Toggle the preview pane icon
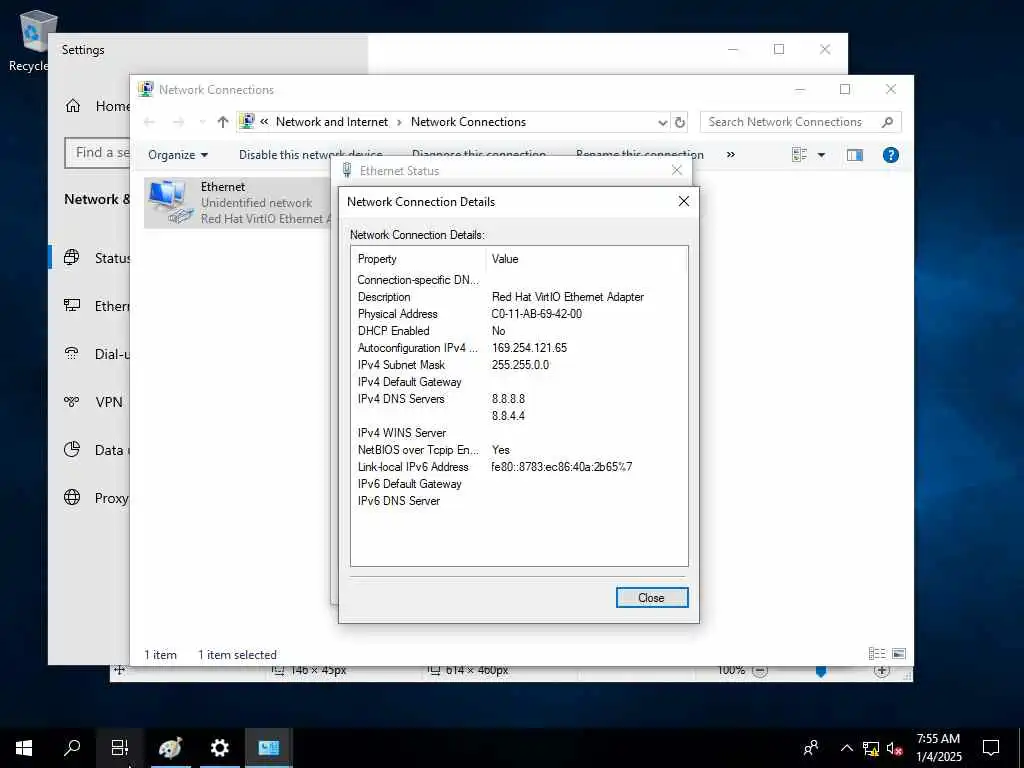The width and height of the screenshot is (1024, 768). click(x=855, y=155)
